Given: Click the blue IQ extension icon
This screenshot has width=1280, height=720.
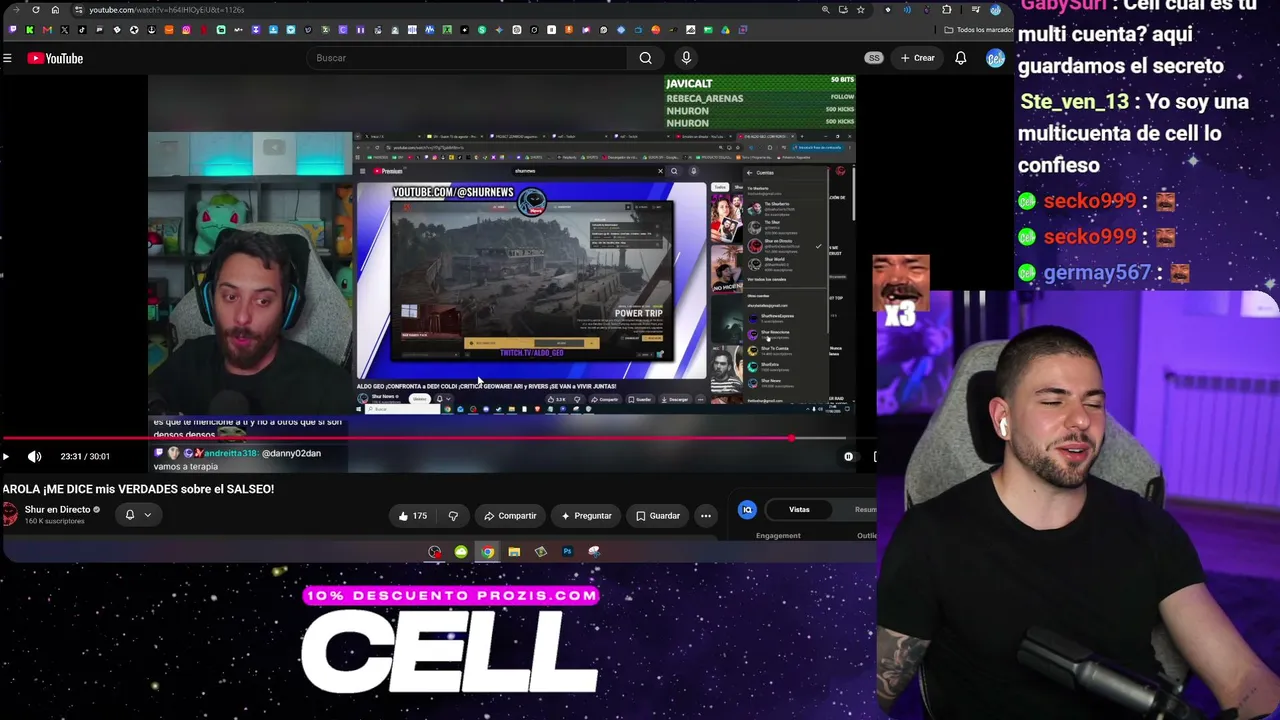Looking at the screenshot, I should [747, 510].
